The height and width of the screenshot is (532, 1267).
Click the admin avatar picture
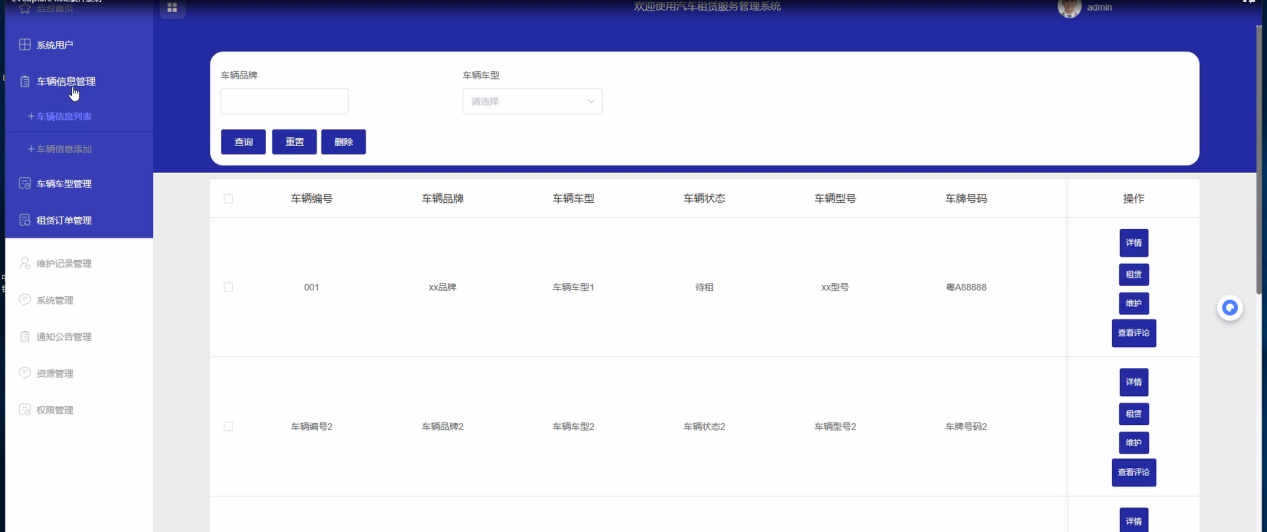coord(1069,8)
